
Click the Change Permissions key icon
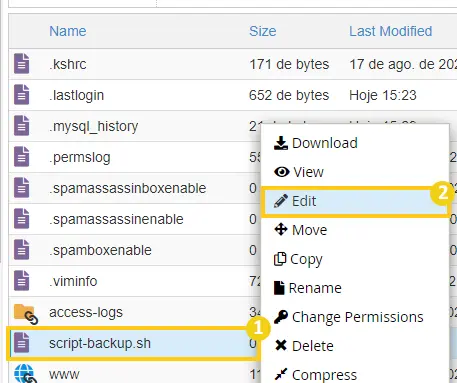[281, 317]
